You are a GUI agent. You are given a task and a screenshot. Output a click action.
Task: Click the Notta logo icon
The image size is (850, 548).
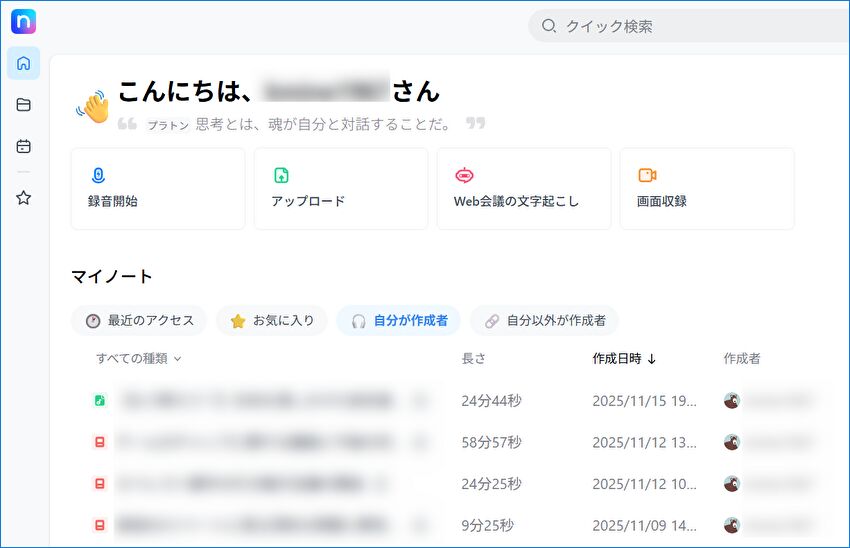point(23,21)
